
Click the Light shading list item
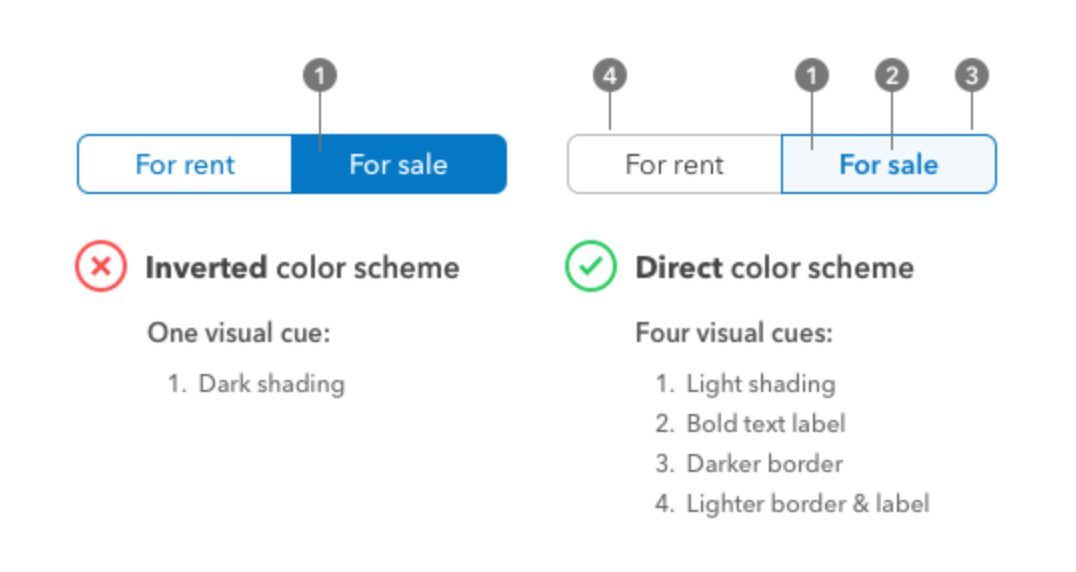(746, 384)
